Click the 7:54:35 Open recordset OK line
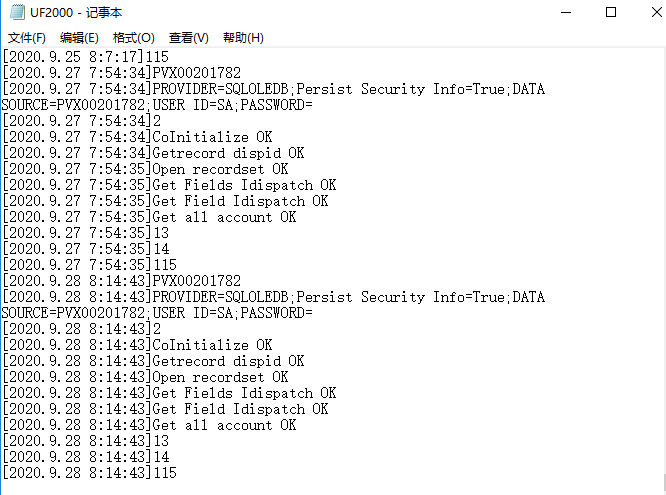 pyautogui.click(x=145, y=169)
